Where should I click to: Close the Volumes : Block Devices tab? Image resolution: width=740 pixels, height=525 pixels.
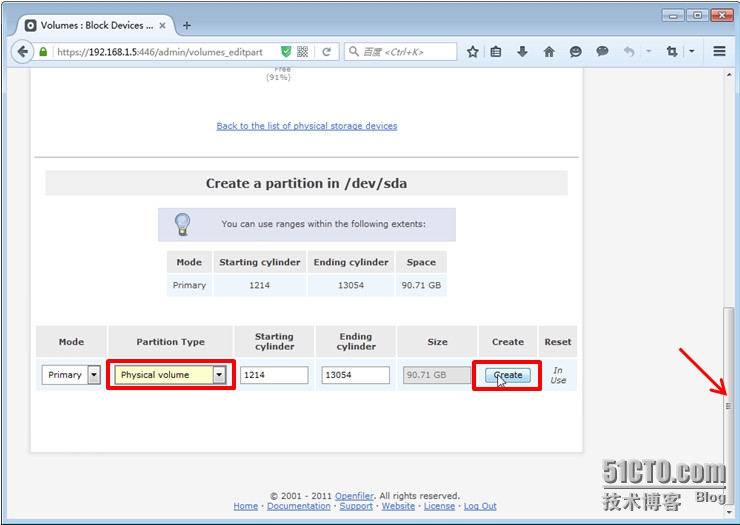[162, 25]
